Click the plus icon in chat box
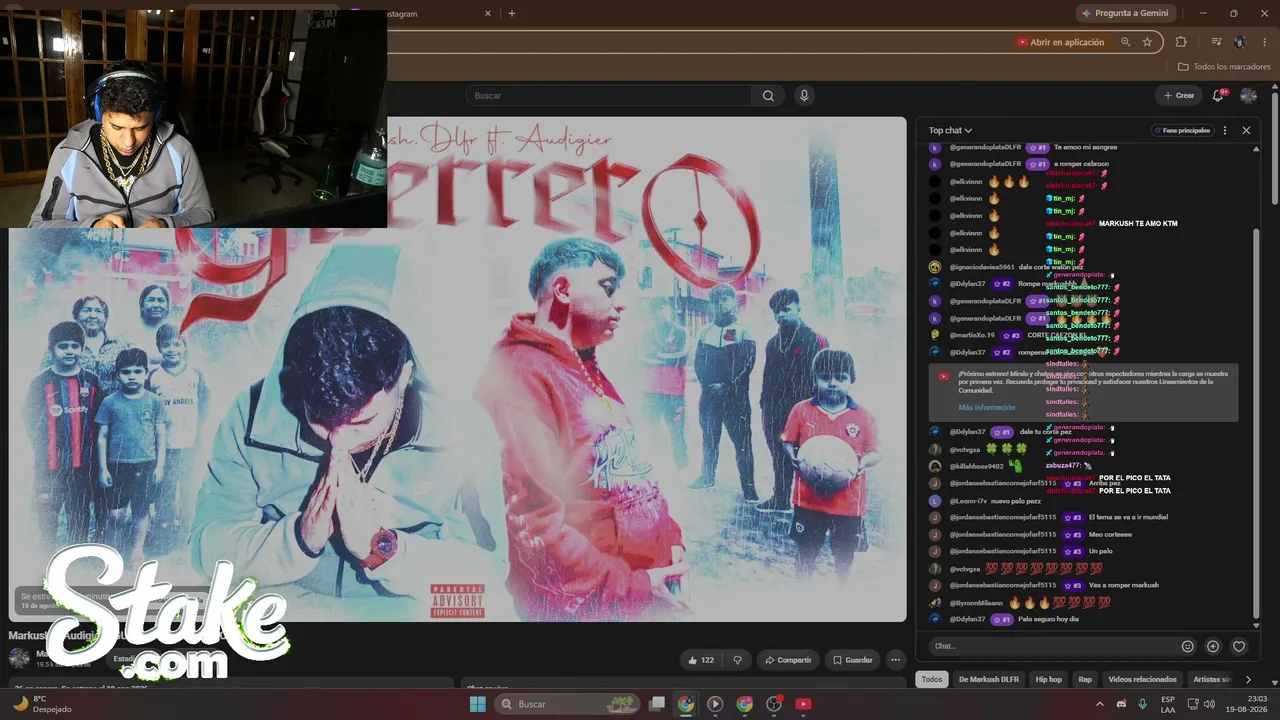The width and height of the screenshot is (1280, 720). (1213, 647)
